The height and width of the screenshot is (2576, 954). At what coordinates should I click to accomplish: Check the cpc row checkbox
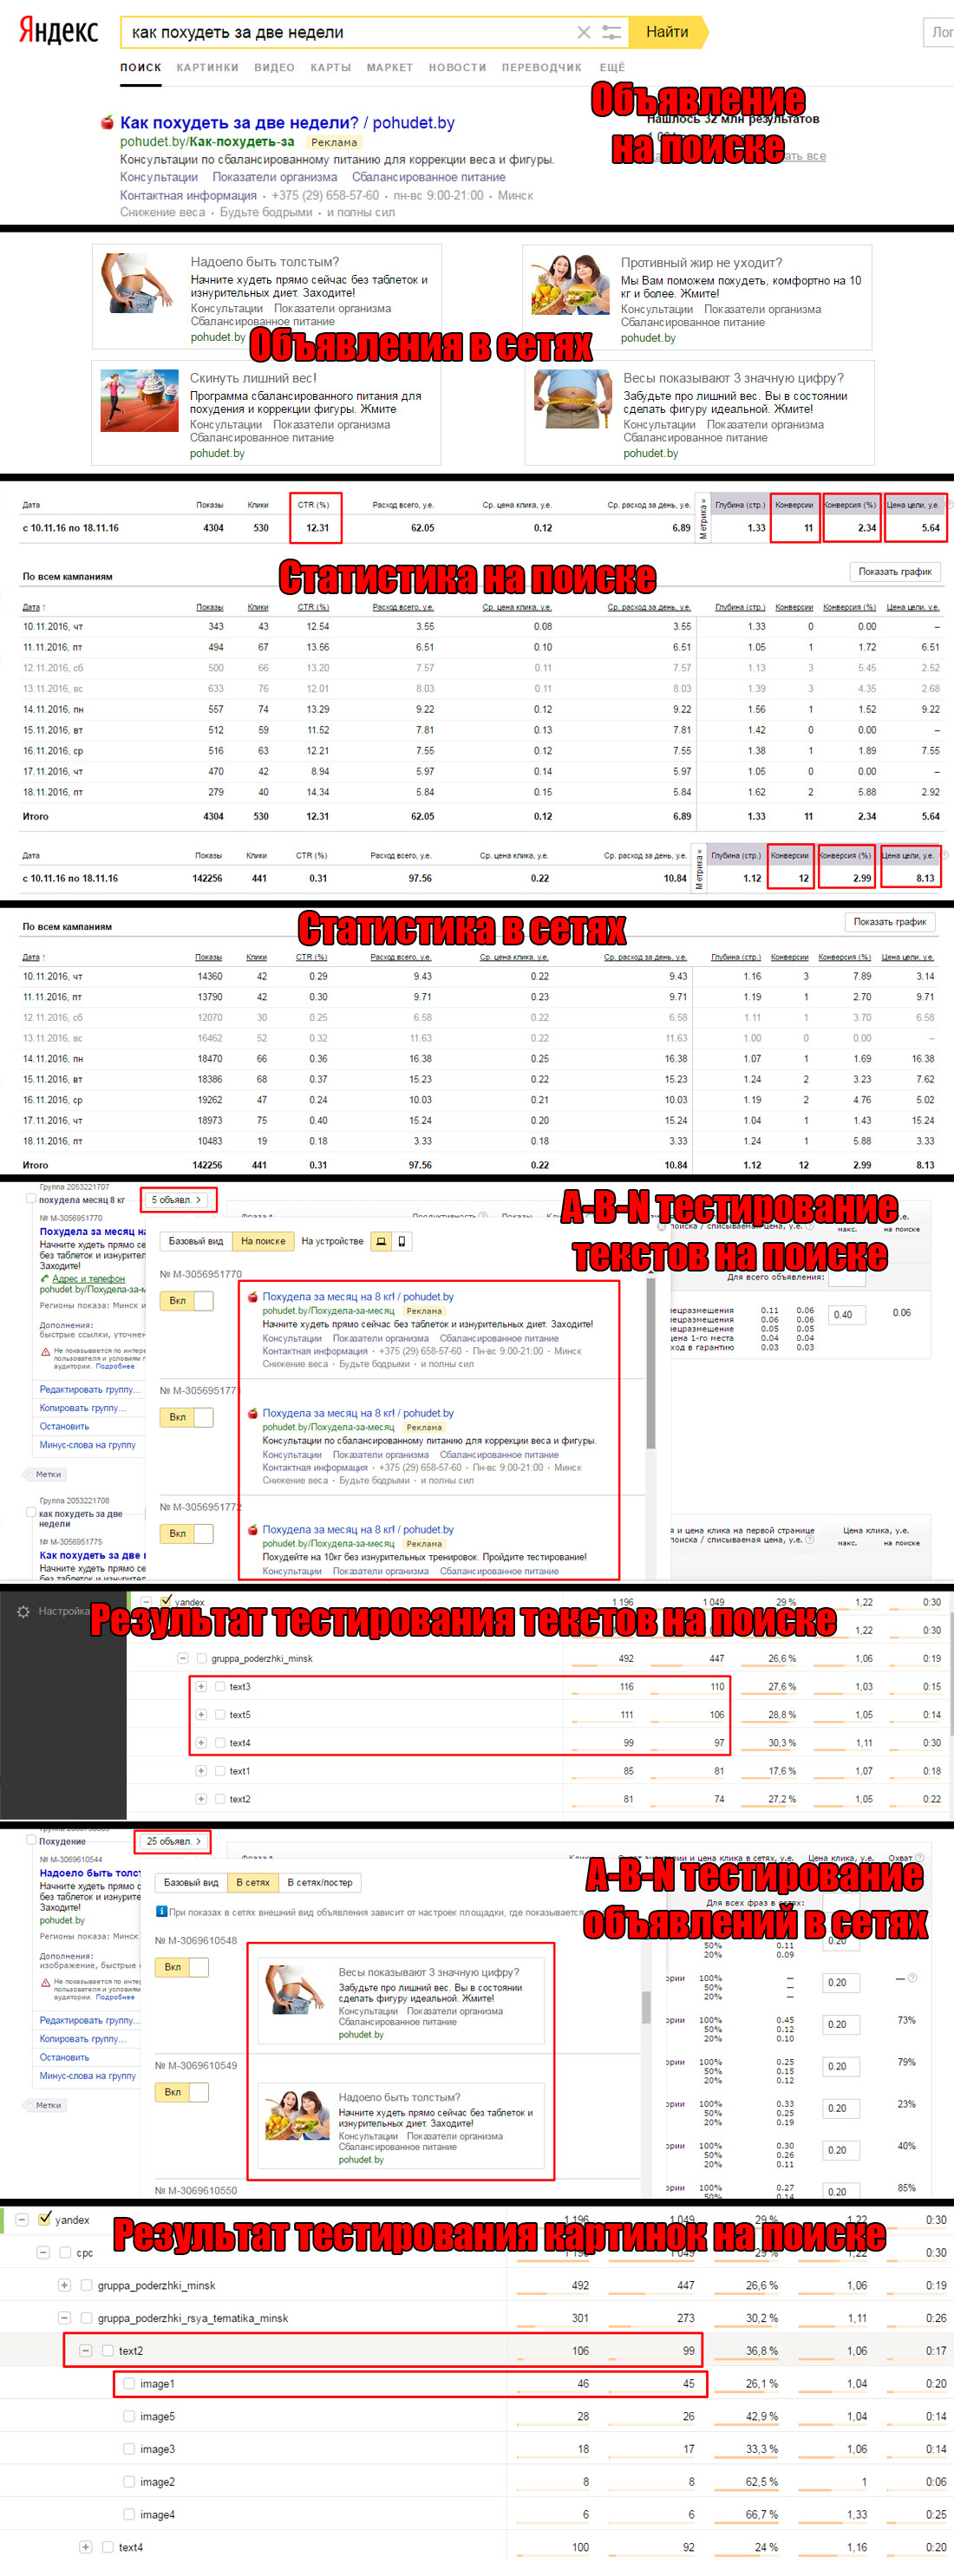[65, 2252]
